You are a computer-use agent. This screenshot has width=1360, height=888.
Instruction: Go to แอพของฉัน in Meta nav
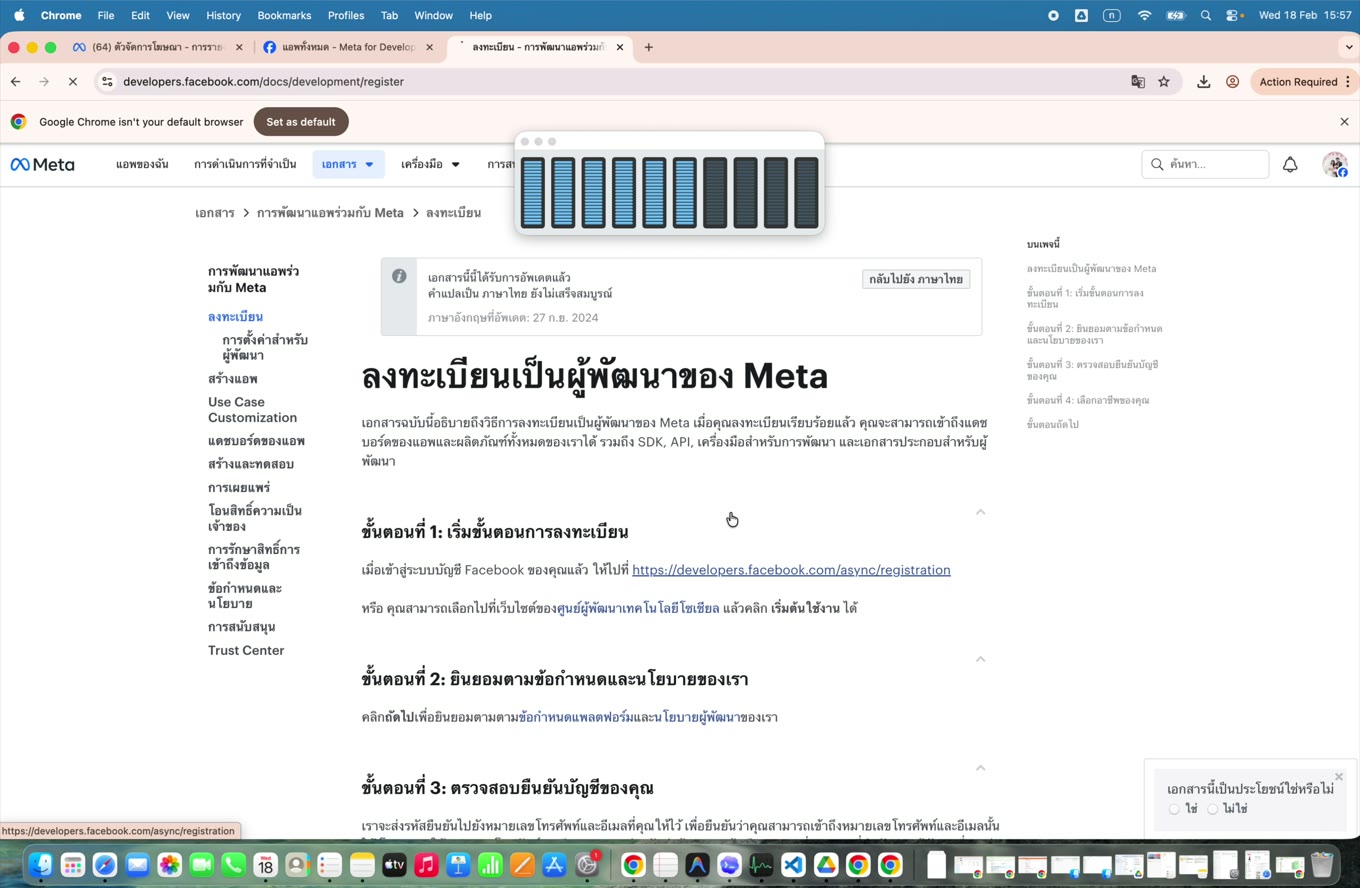pos(142,164)
